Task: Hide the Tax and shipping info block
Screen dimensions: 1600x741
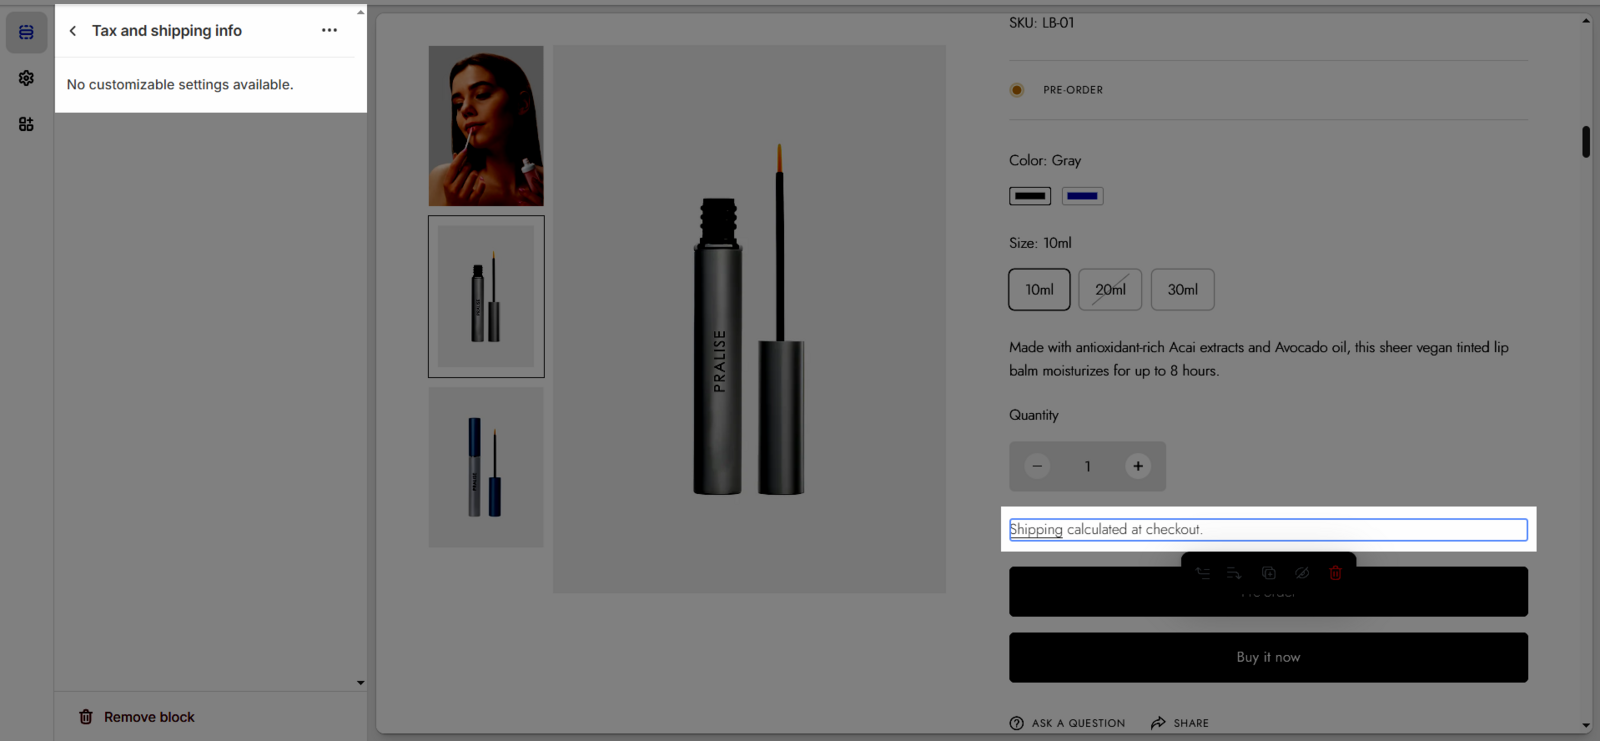Action: pos(1302,573)
